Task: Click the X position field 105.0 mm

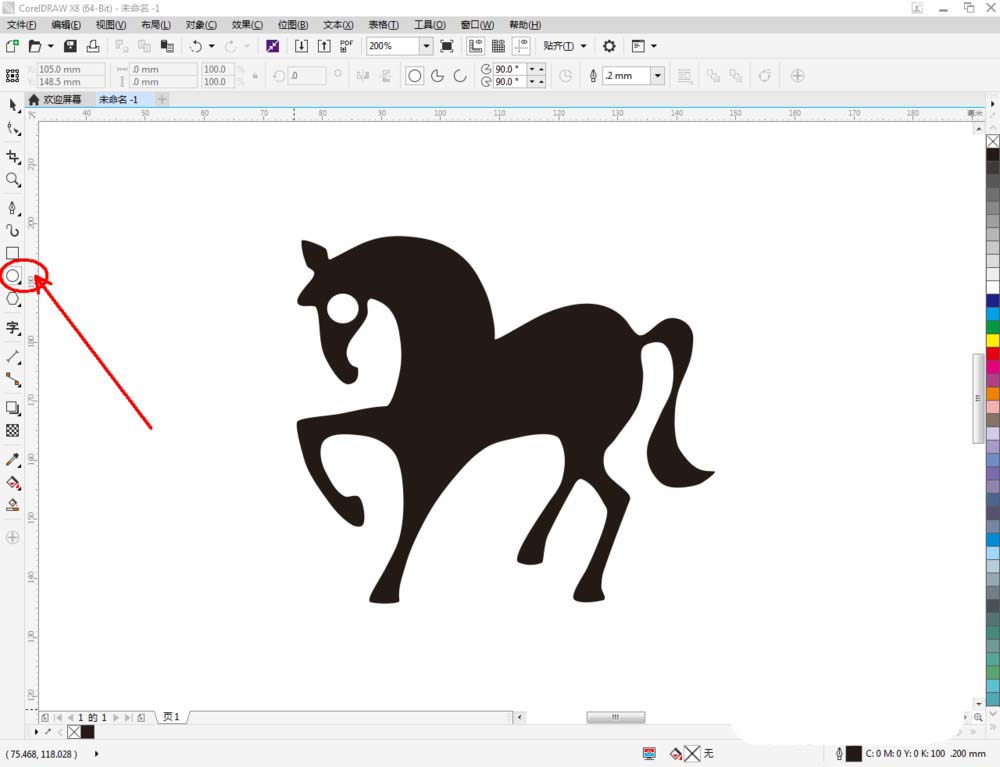Action: coord(70,69)
